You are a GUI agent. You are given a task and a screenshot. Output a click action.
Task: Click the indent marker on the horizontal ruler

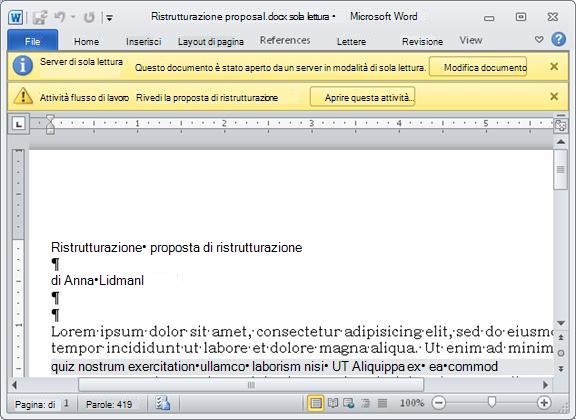click(x=50, y=124)
